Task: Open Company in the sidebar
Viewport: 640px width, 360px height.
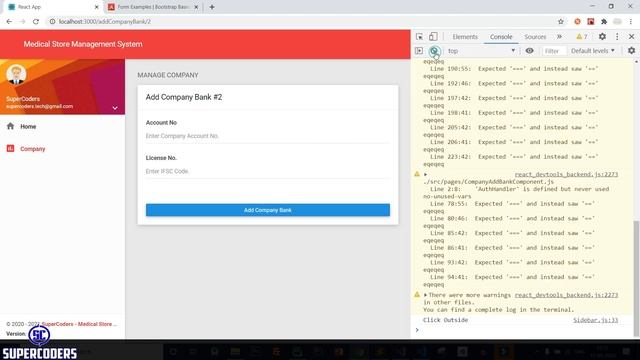Action: (x=62, y=149)
